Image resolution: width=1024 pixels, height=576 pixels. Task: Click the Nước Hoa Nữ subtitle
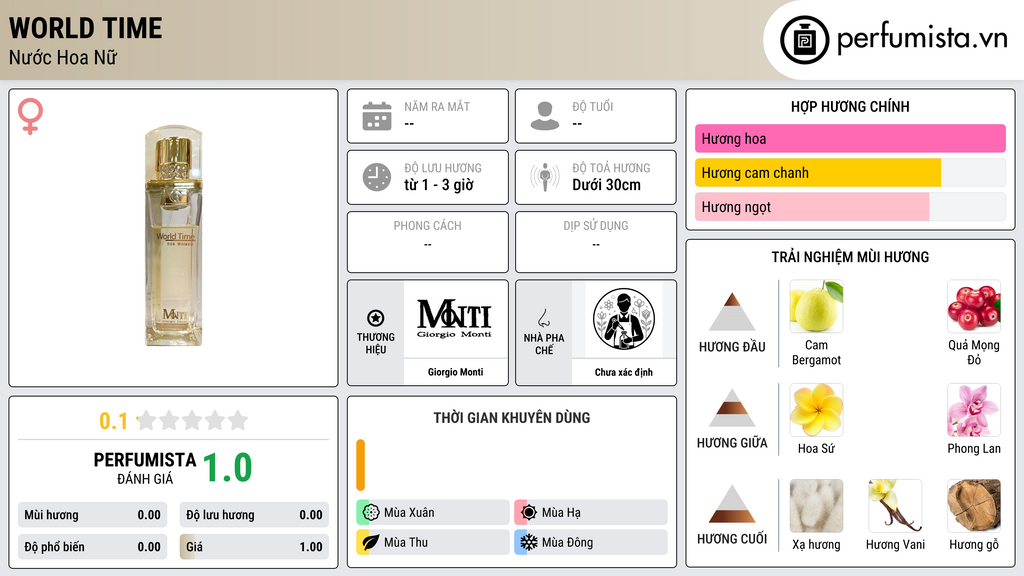[x=63, y=57]
